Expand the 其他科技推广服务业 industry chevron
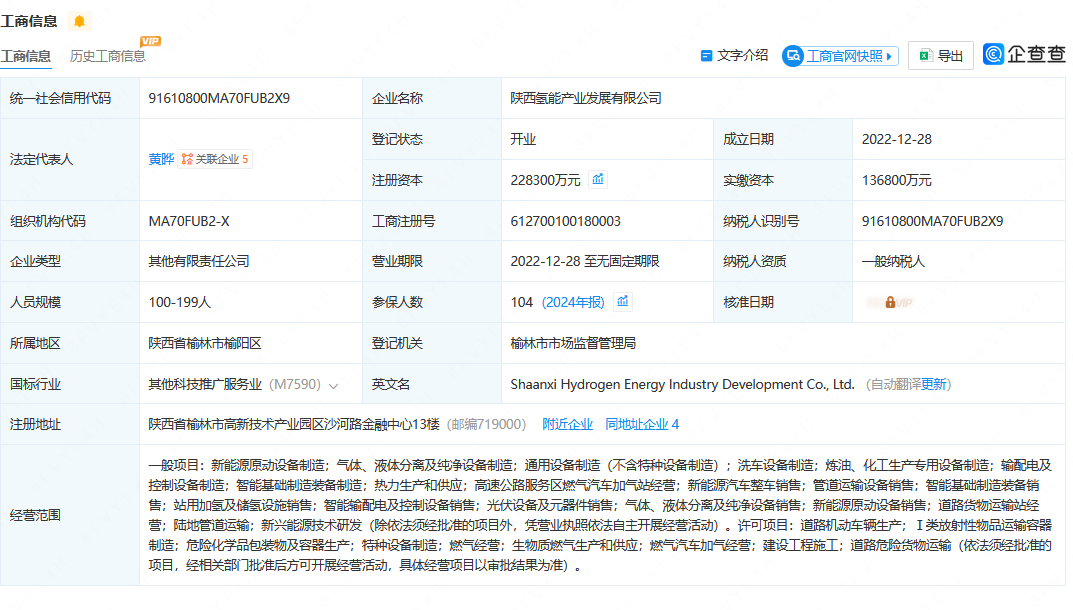Viewport: 1073px width, 610px height. coord(333,385)
